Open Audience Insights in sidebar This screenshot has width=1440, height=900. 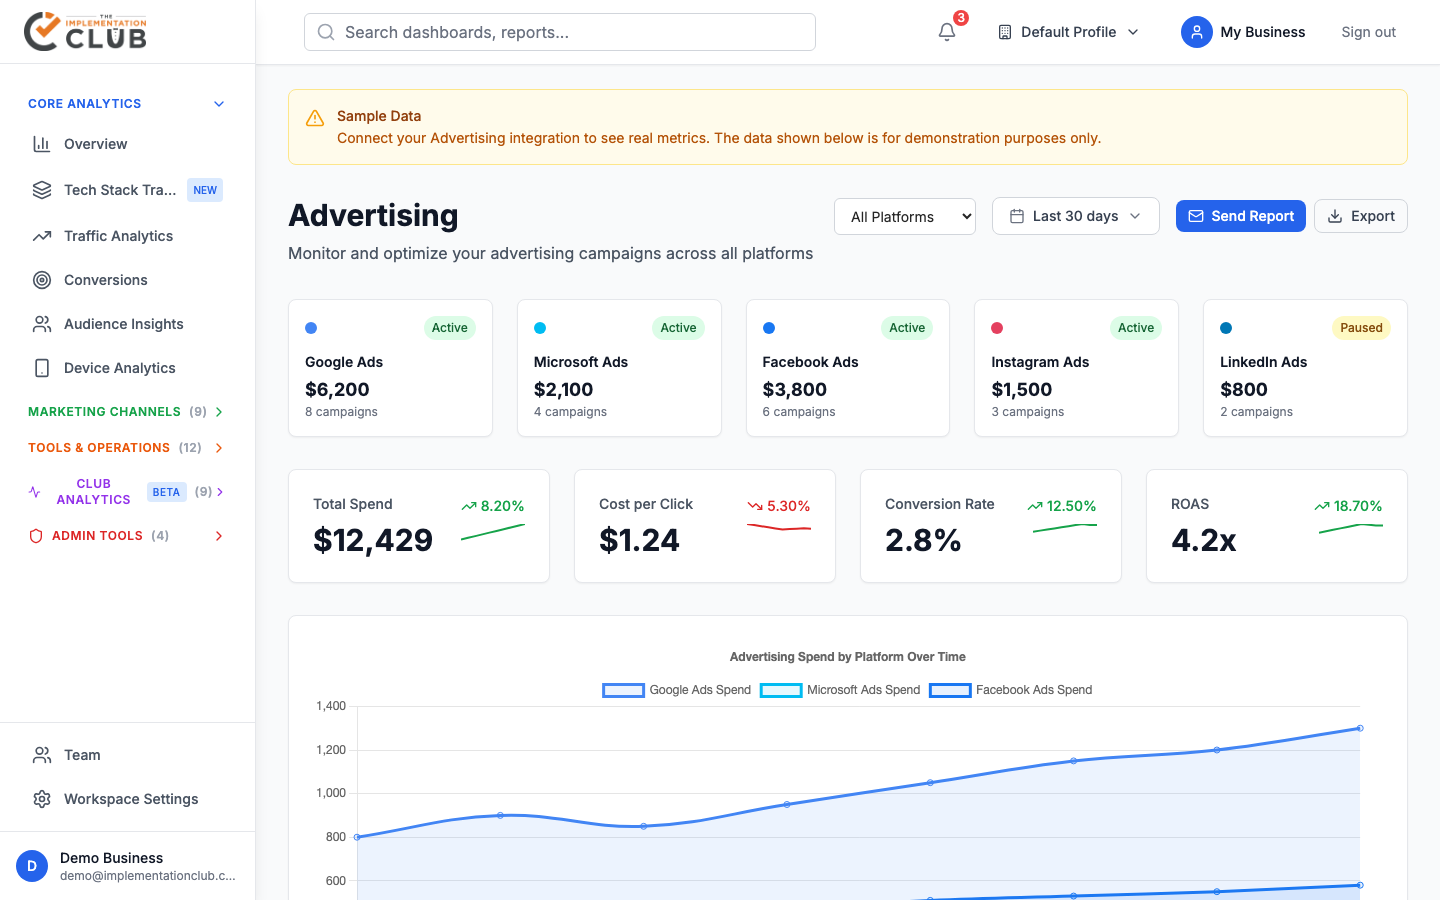[x=123, y=324]
